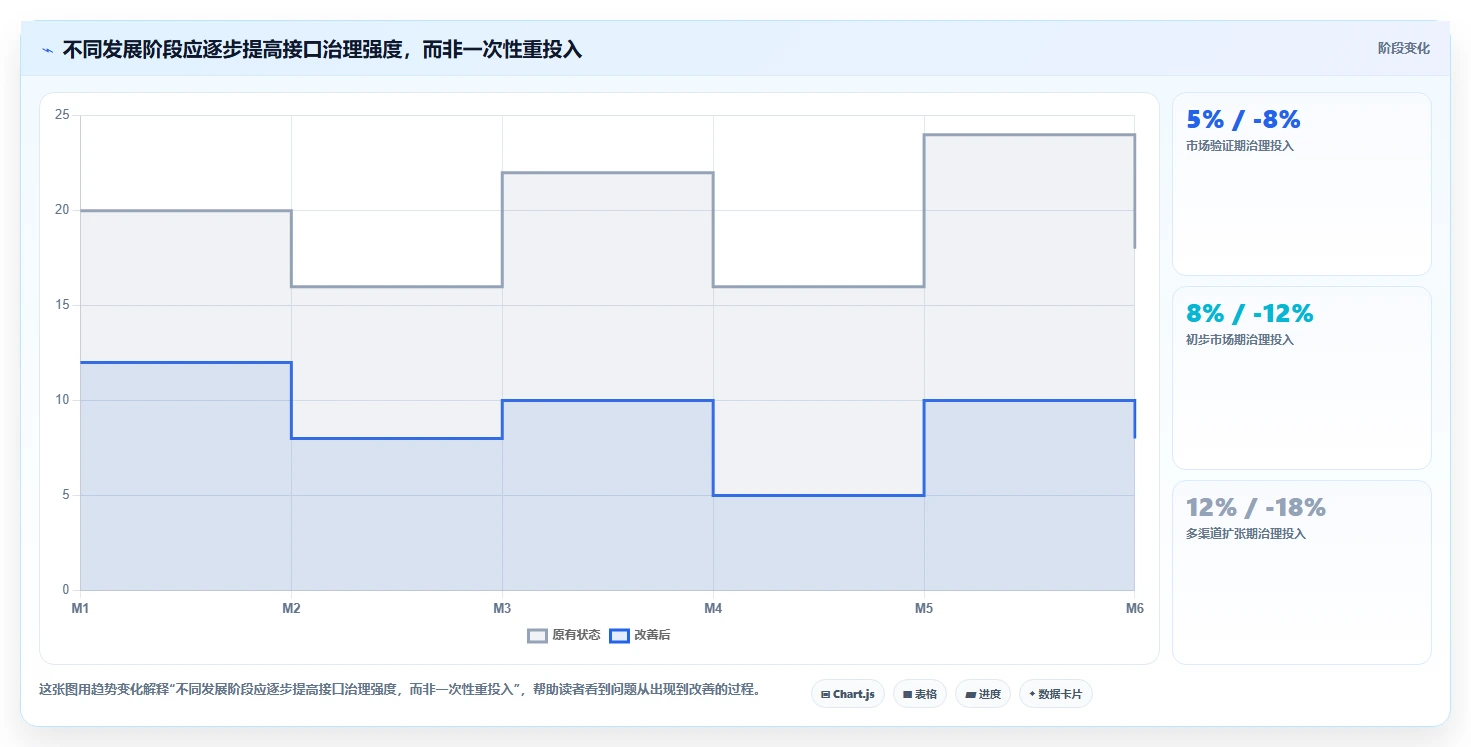Click the Chart.js tag chip

pos(848,694)
